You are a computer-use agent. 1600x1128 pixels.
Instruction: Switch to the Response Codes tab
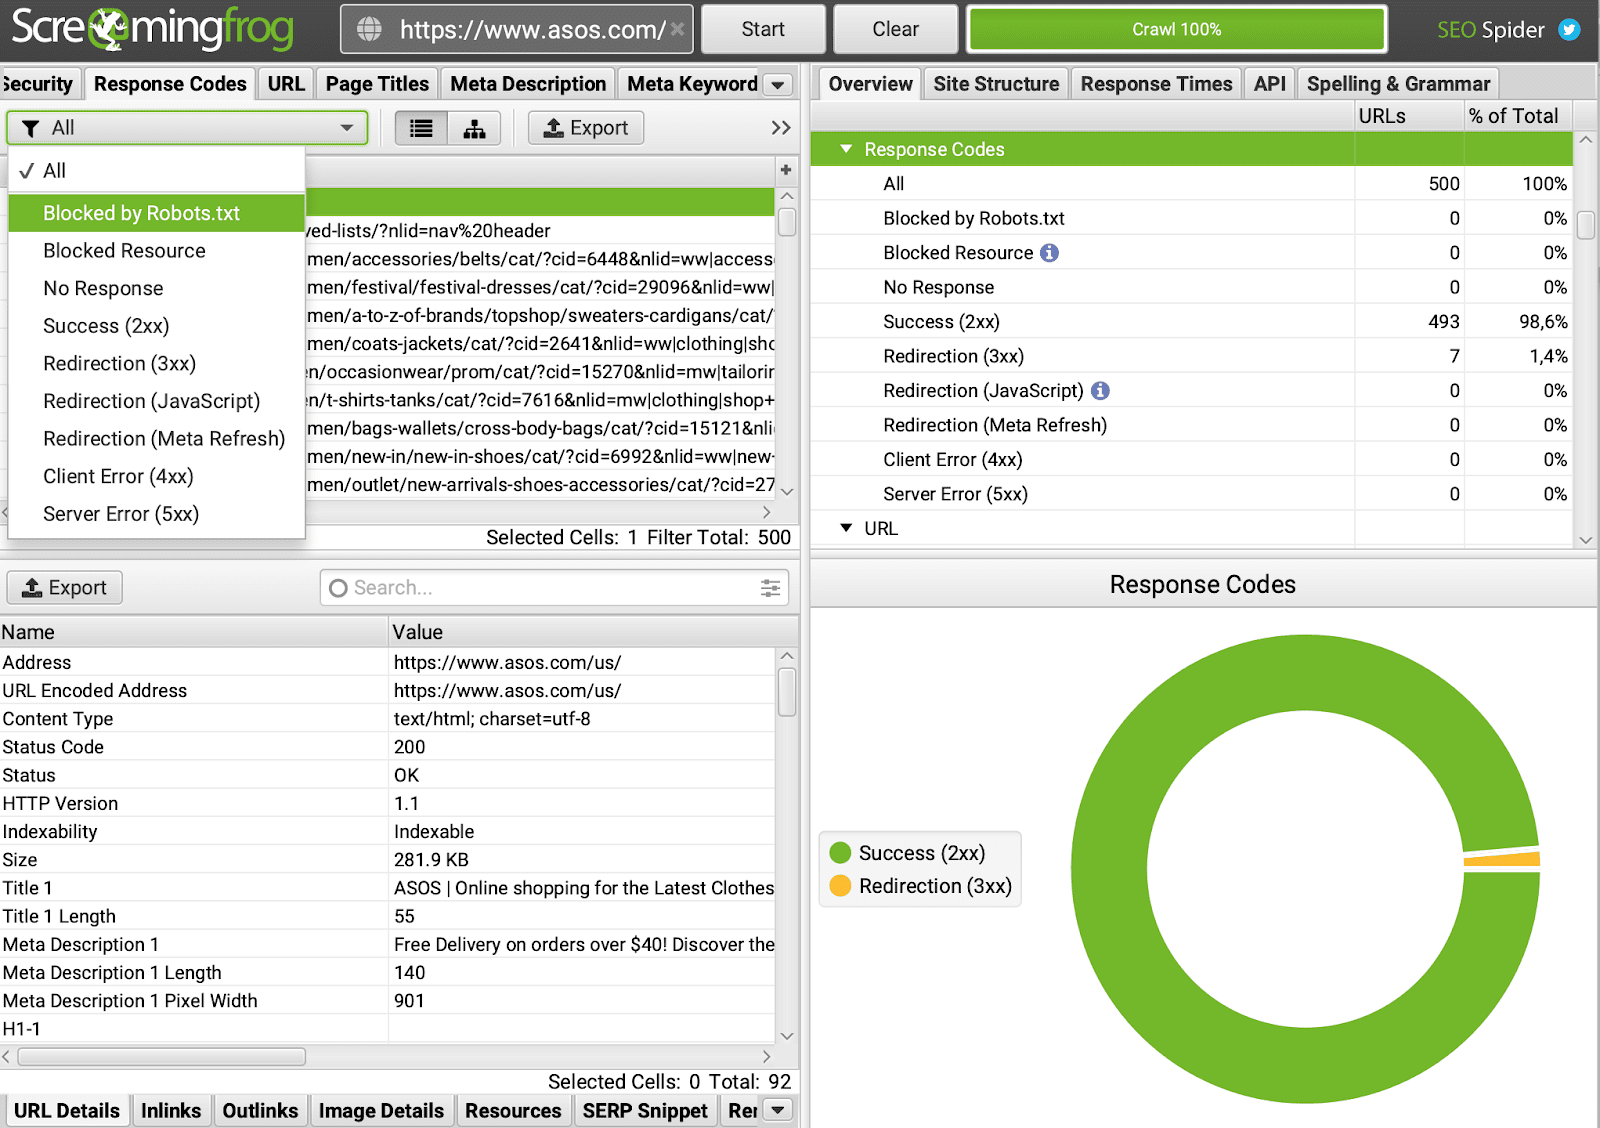pyautogui.click(x=170, y=84)
